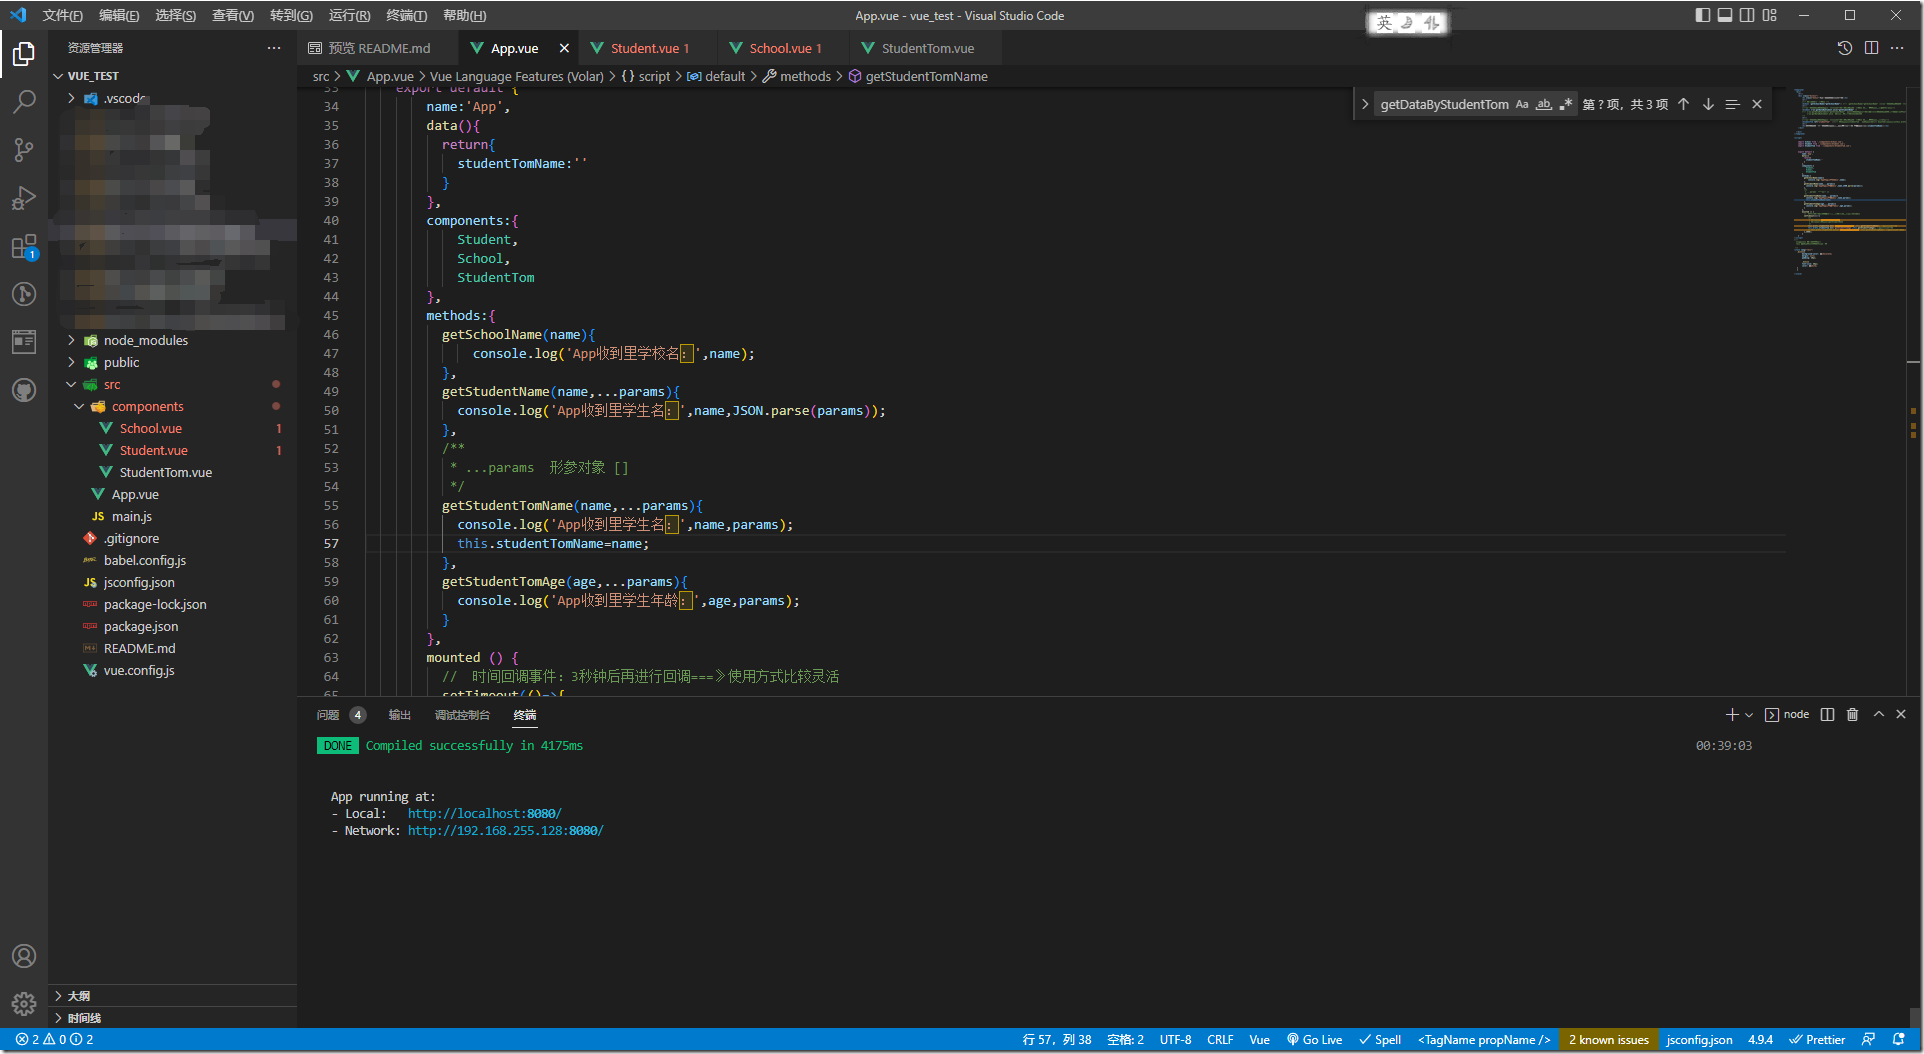
Task: Create a new terminal with plus icon
Action: coord(1732,714)
